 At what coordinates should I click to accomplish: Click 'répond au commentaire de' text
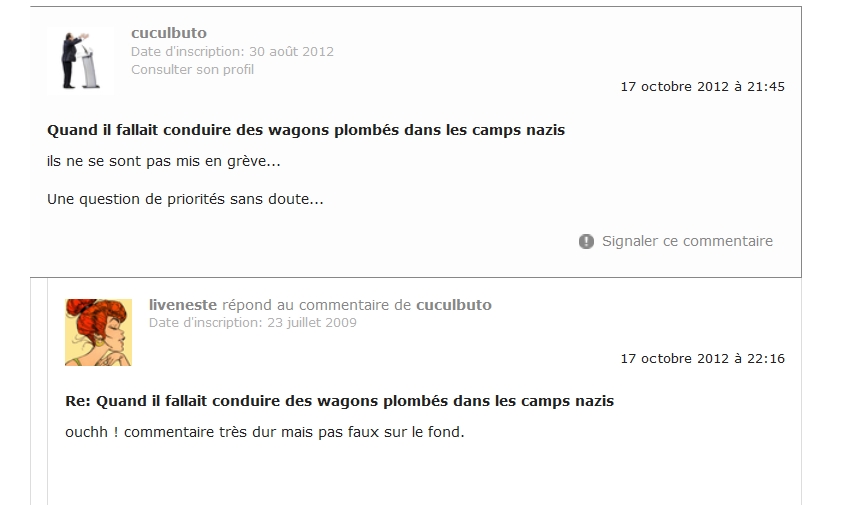(316, 305)
